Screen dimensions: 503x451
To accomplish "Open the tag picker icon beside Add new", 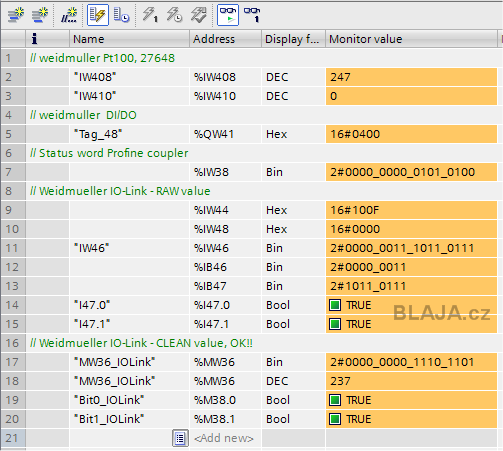I will click(x=180, y=438).
